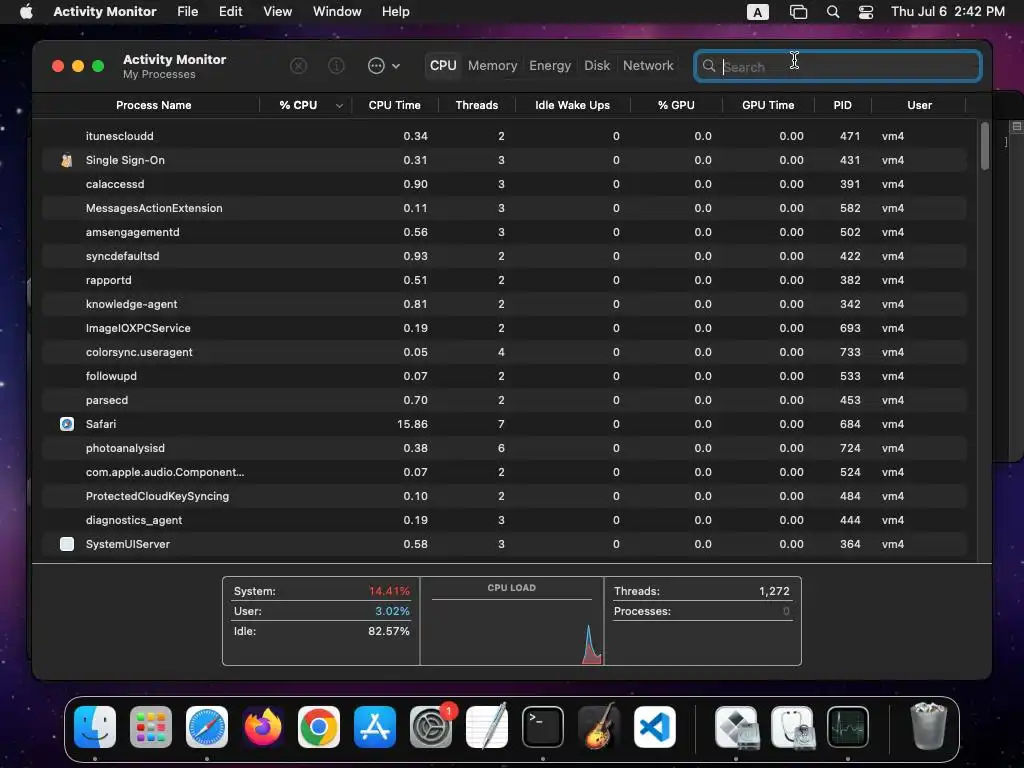The height and width of the screenshot is (768, 1024).
Task: Switch to the Energy tab
Action: point(550,65)
